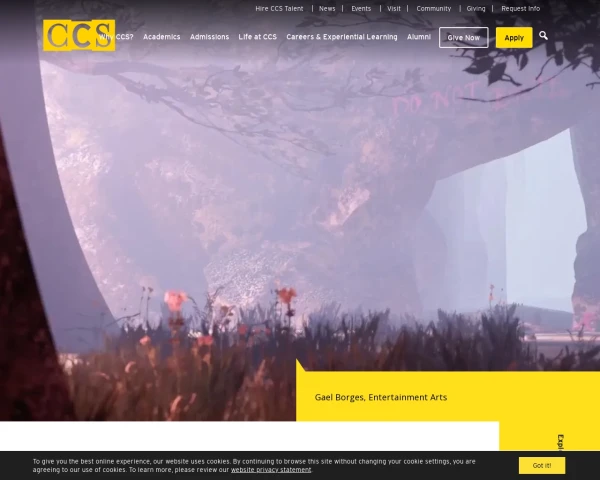Open Life at CCS menu
The width and height of the screenshot is (600, 480).
(x=258, y=37)
